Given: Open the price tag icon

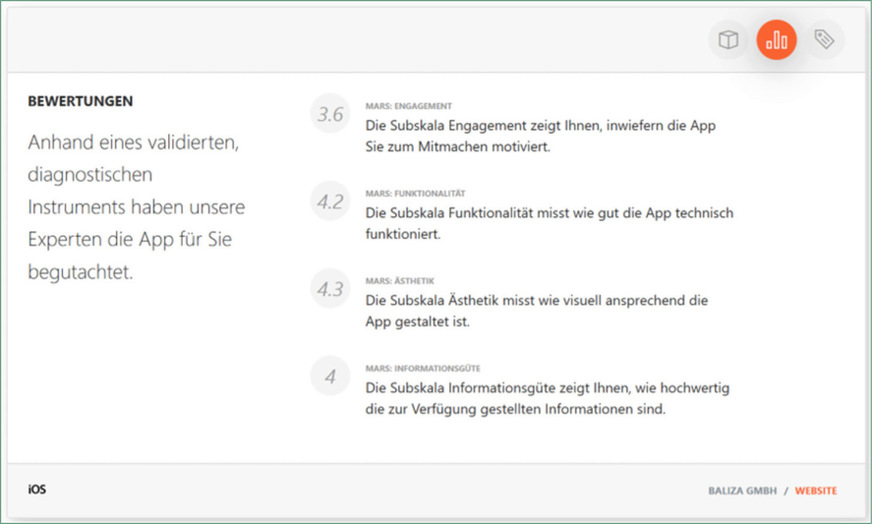Looking at the screenshot, I should (823, 40).
